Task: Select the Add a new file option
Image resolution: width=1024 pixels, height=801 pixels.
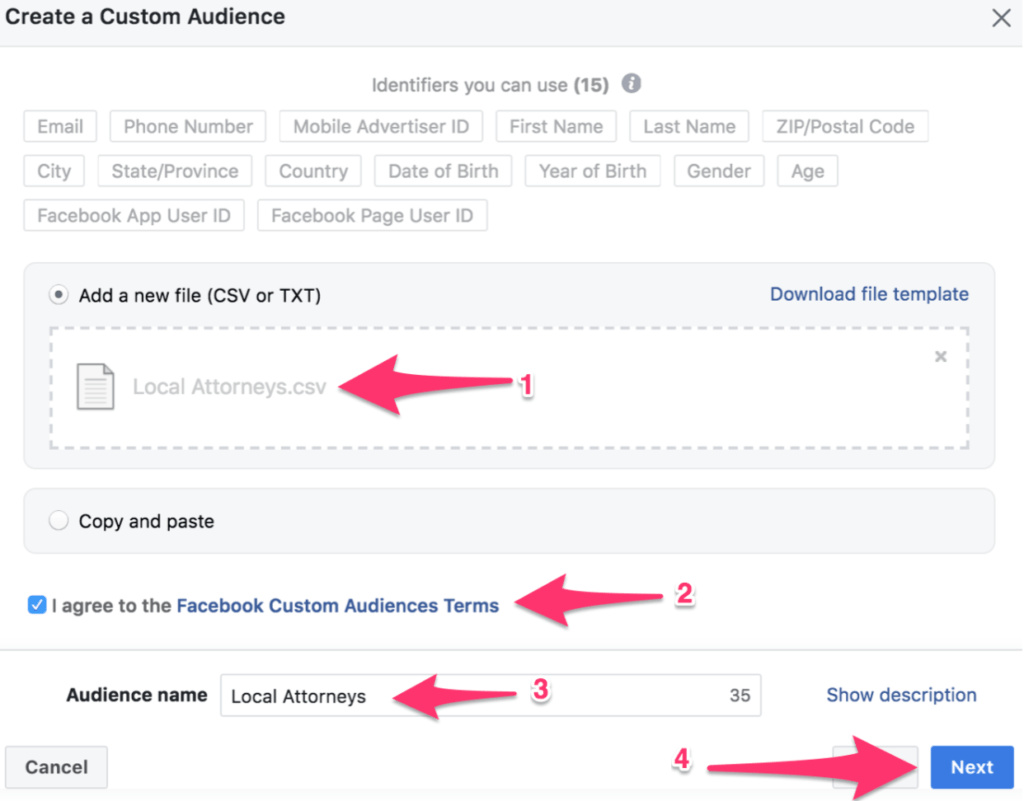Action: (58, 294)
